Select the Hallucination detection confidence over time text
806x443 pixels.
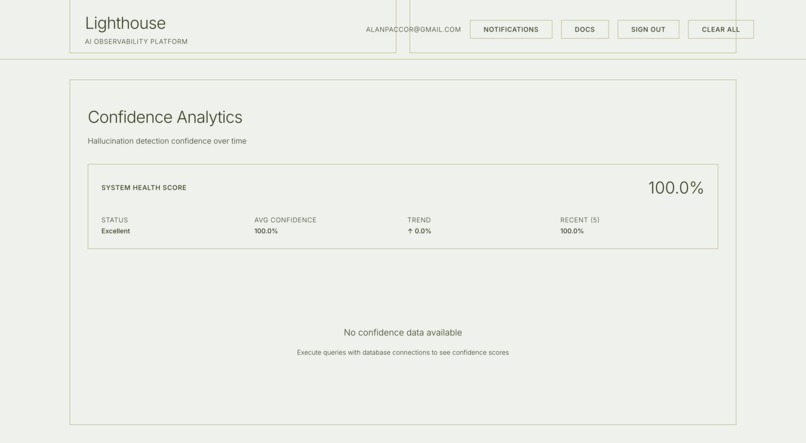[x=167, y=141]
